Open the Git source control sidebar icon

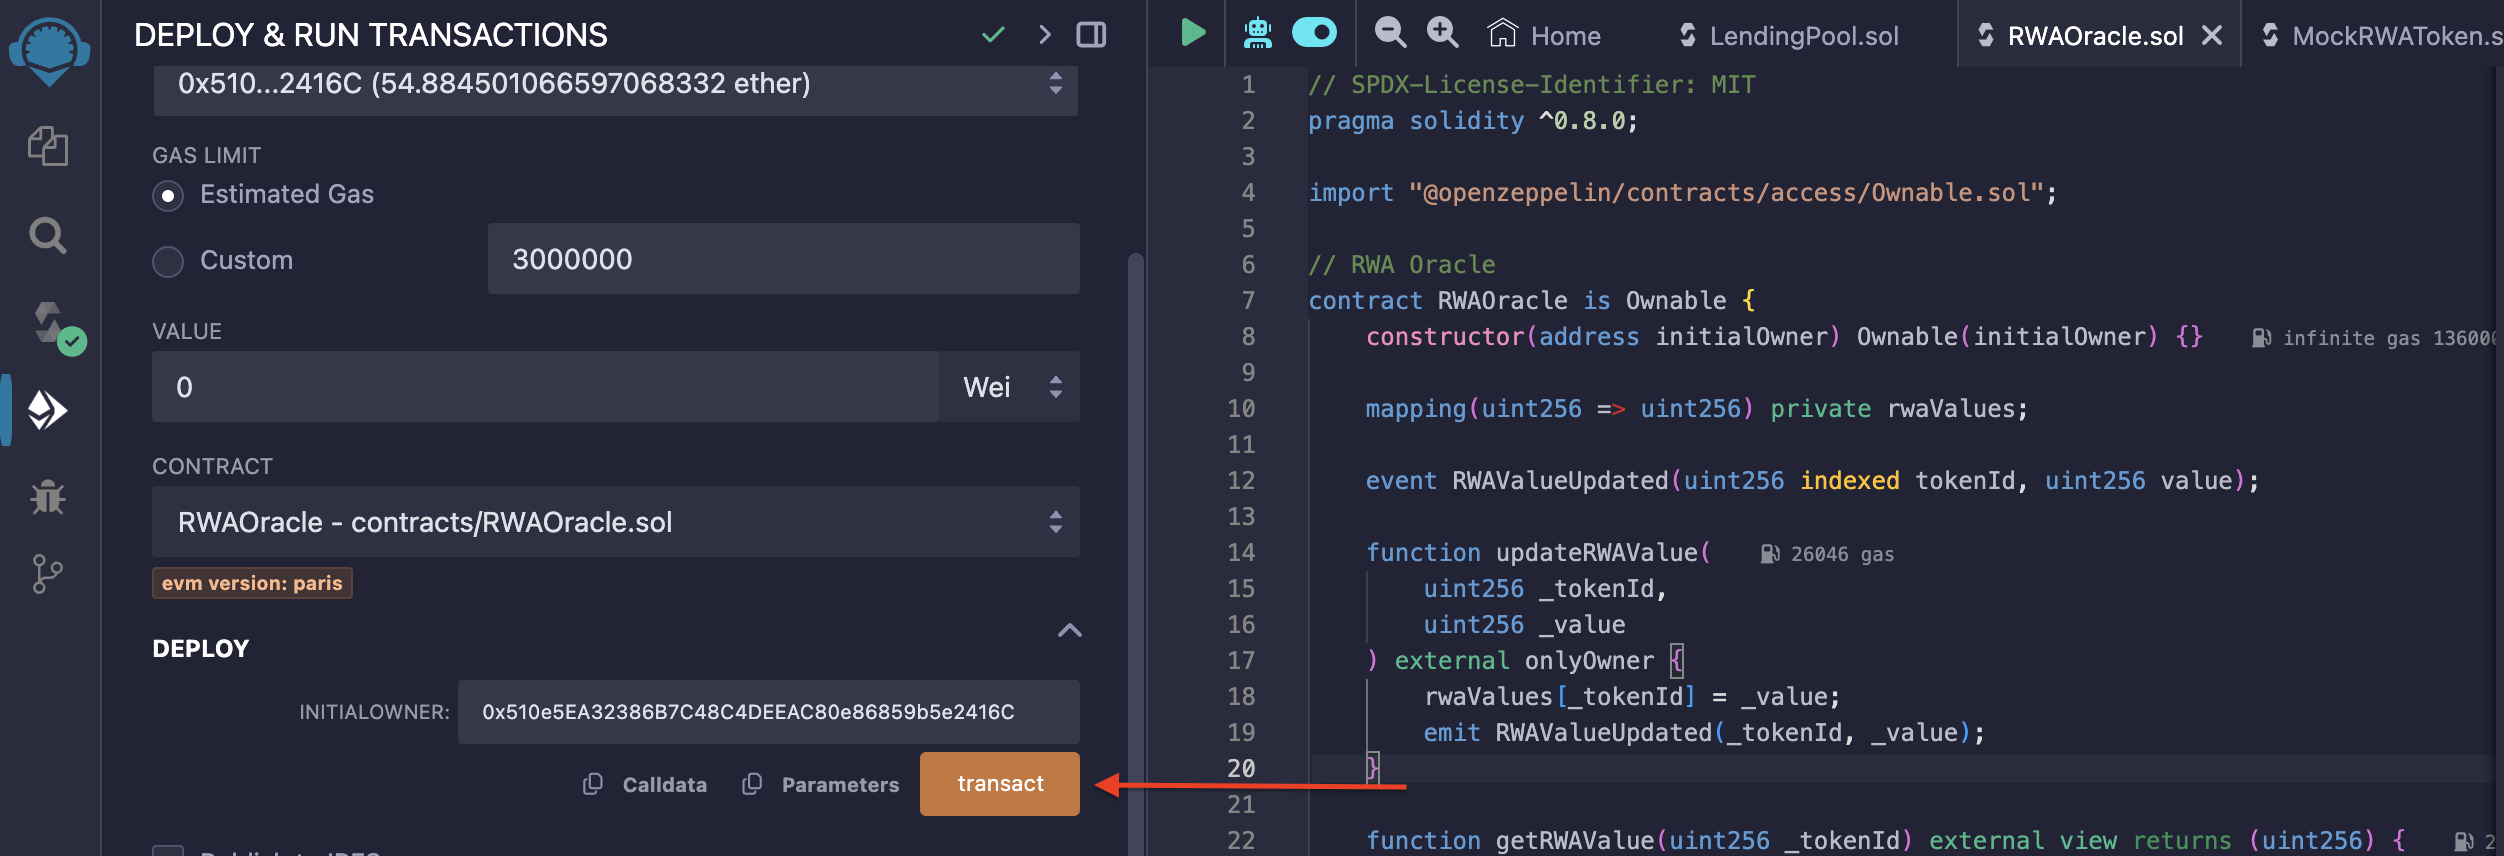point(47,574)
